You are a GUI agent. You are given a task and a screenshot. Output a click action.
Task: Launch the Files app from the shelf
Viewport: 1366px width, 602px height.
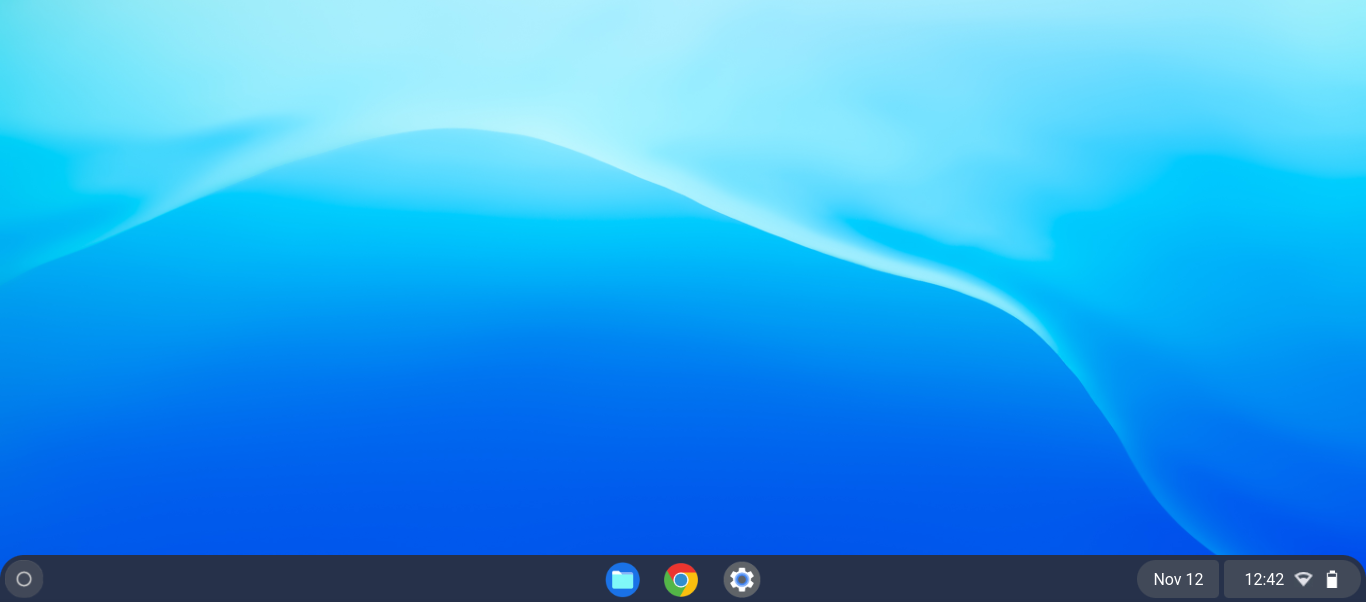(x=622, y=579)
